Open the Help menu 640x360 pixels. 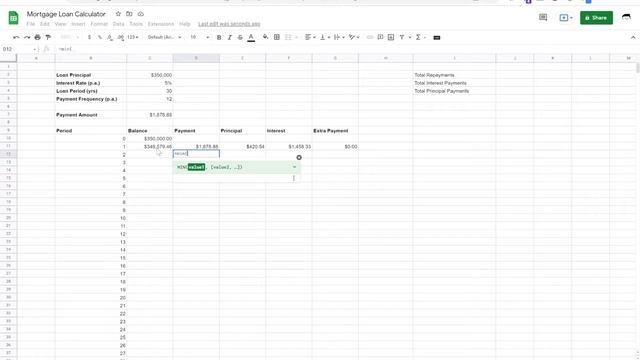coord(184,24)
